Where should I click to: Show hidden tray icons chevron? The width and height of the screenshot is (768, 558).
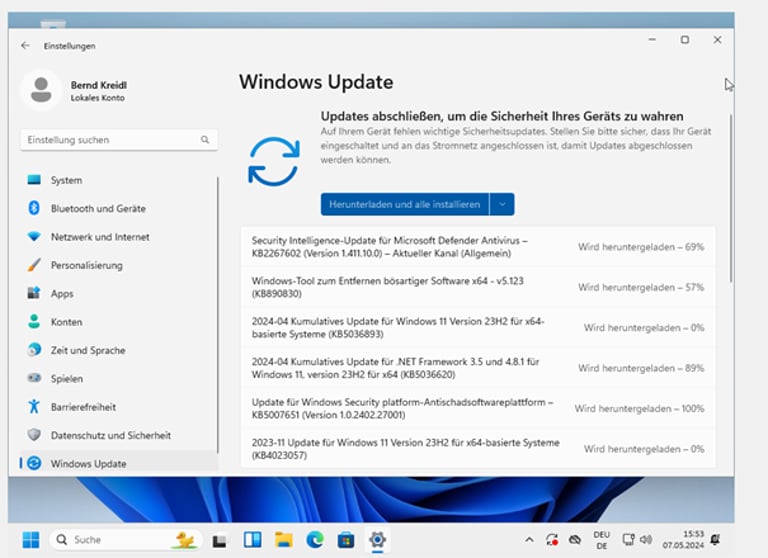click(x=529, y=540)
